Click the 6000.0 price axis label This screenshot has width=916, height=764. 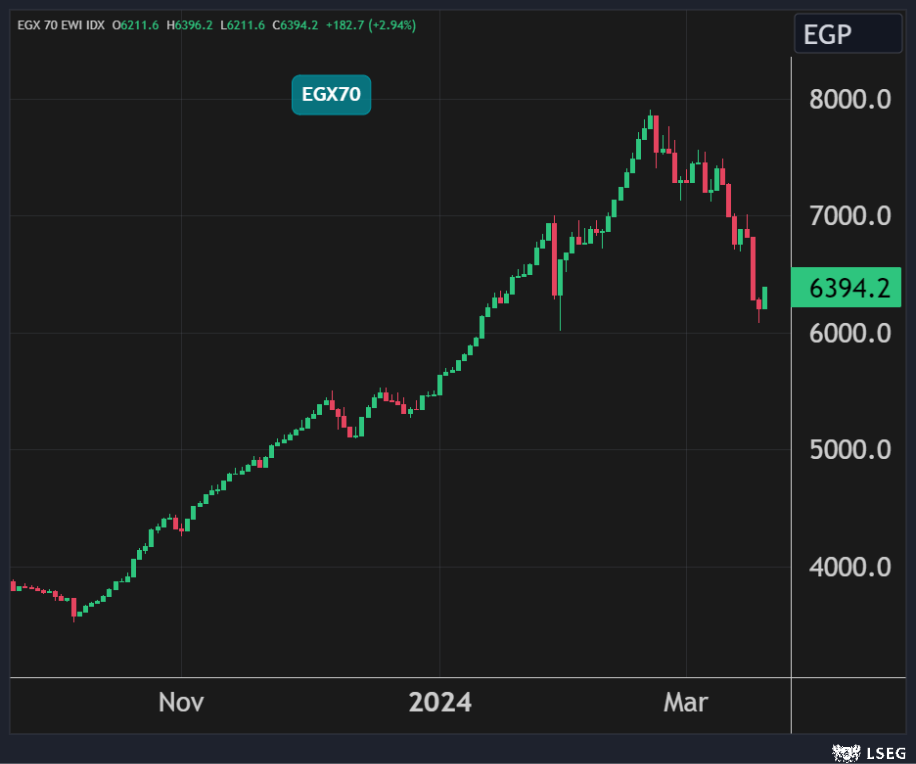click(x=849, y=333)
